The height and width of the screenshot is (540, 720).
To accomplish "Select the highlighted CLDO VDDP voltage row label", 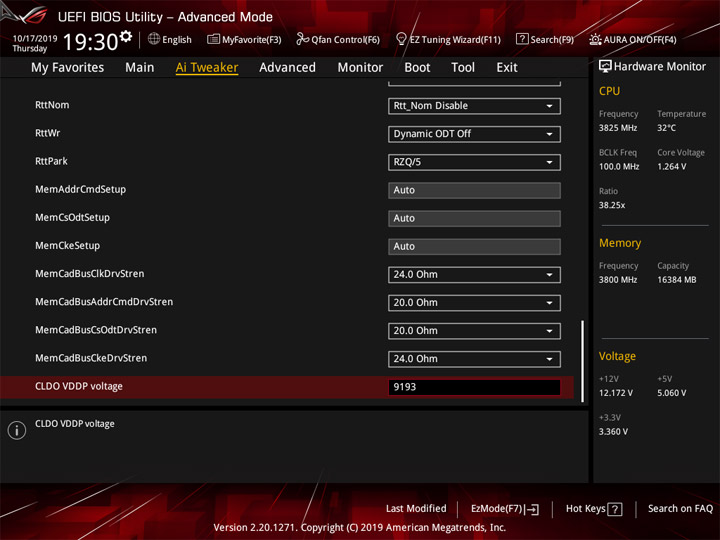I will click(x=79, y=387).
